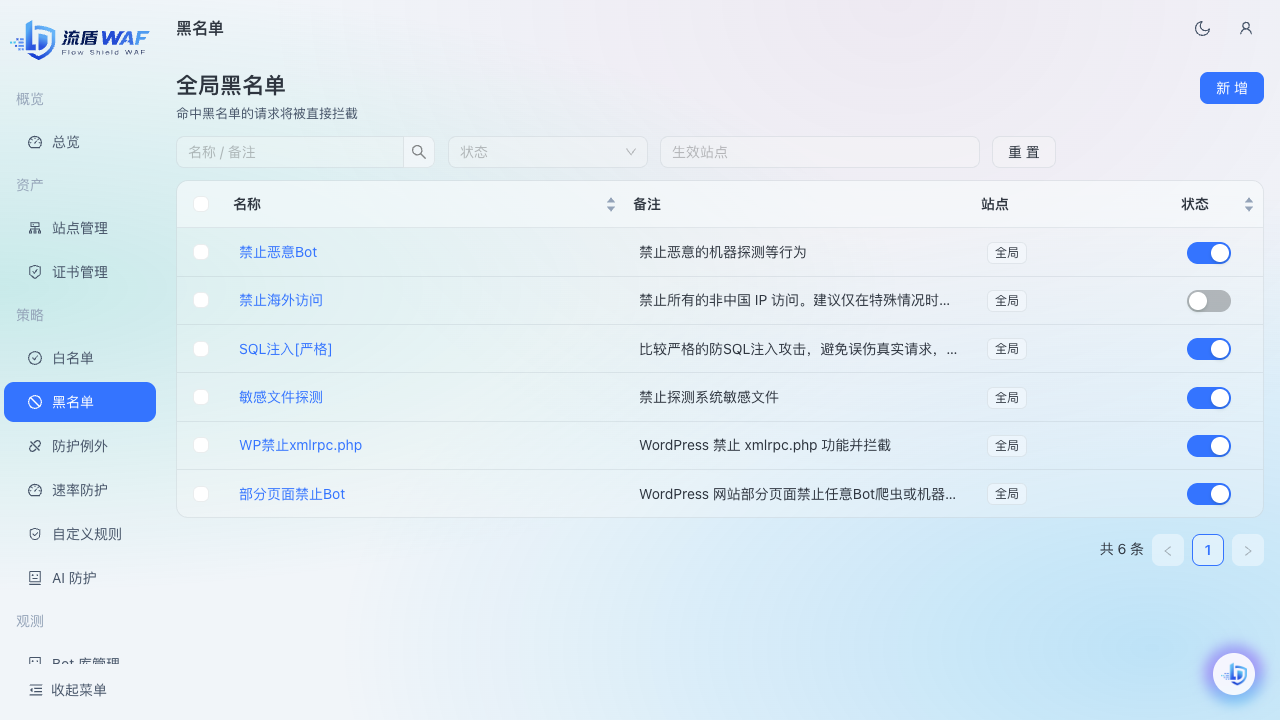Disable the 敏感文件探测 rule switch
1280x720 pixels.
(x=1209, y=398)
